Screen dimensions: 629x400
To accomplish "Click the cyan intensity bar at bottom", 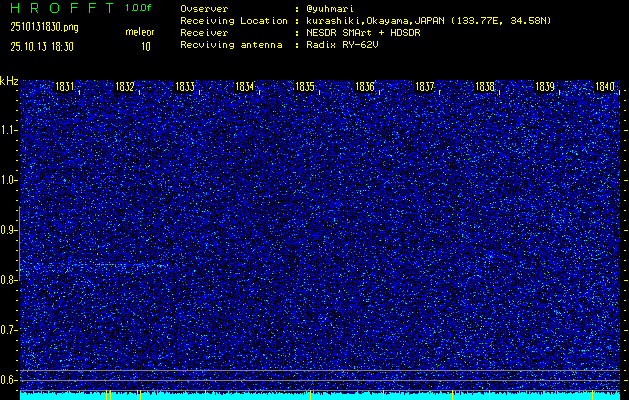I will tap(320, 396).
